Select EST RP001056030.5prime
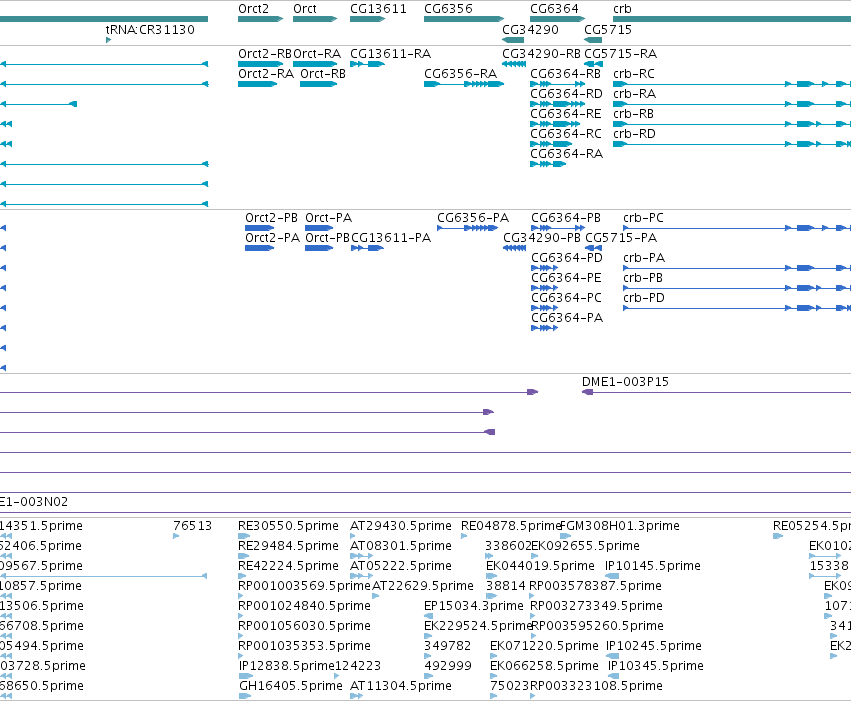Screen dimensions: 851x701 click(x=241, y=636)
